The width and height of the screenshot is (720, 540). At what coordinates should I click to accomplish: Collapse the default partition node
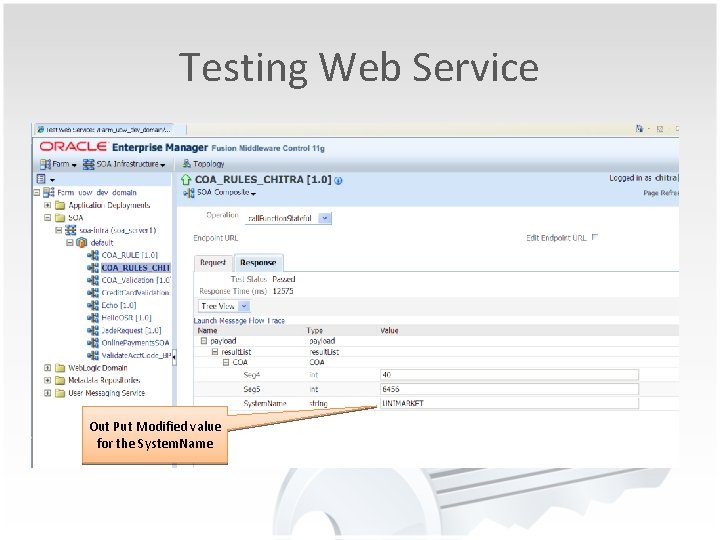[69, 242]
